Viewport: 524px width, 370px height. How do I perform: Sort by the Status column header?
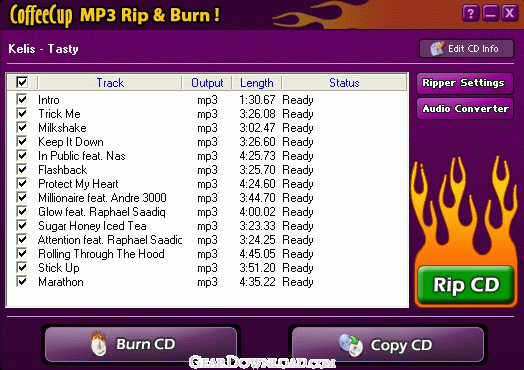pyautogui.click(x=344, y=83)
